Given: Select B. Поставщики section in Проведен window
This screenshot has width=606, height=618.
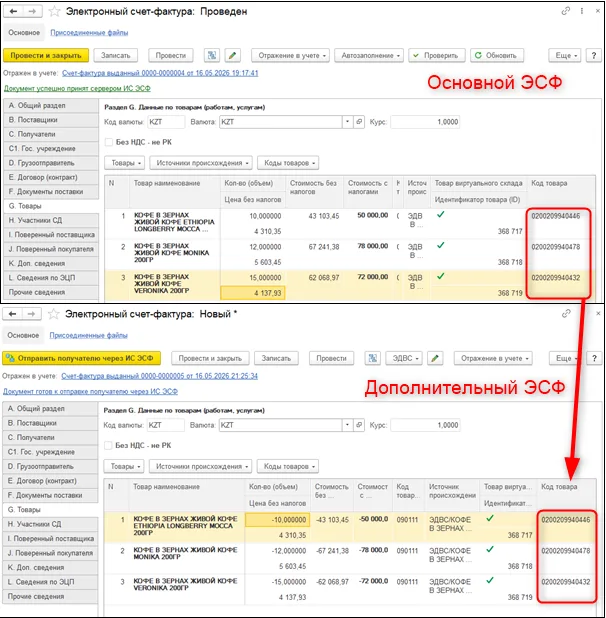Looking at the screenshot, I should tap(51, 120).
